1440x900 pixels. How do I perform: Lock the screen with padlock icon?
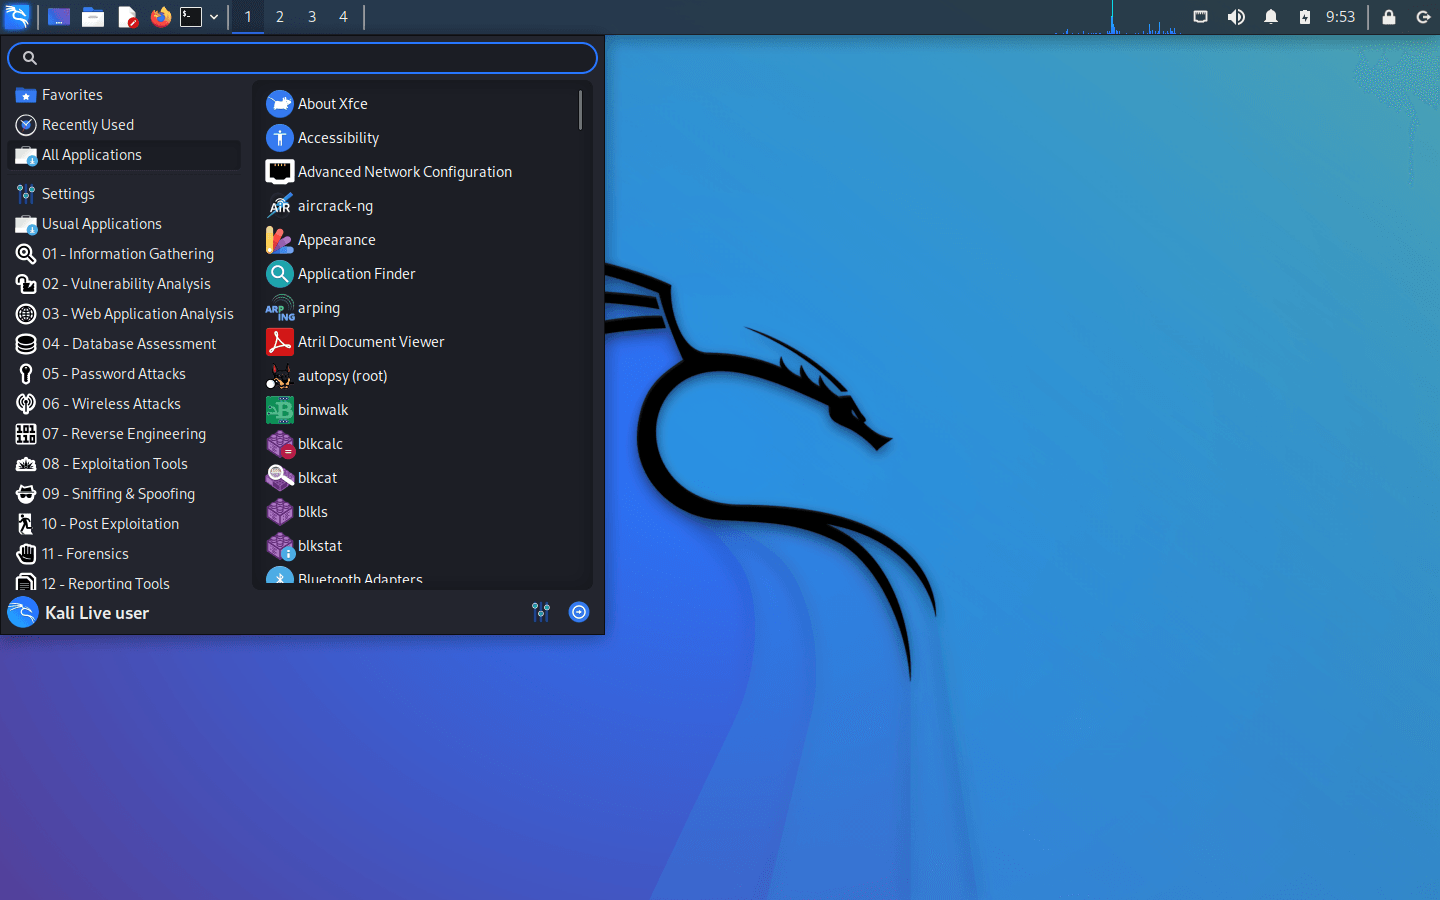coord(1389,17)
